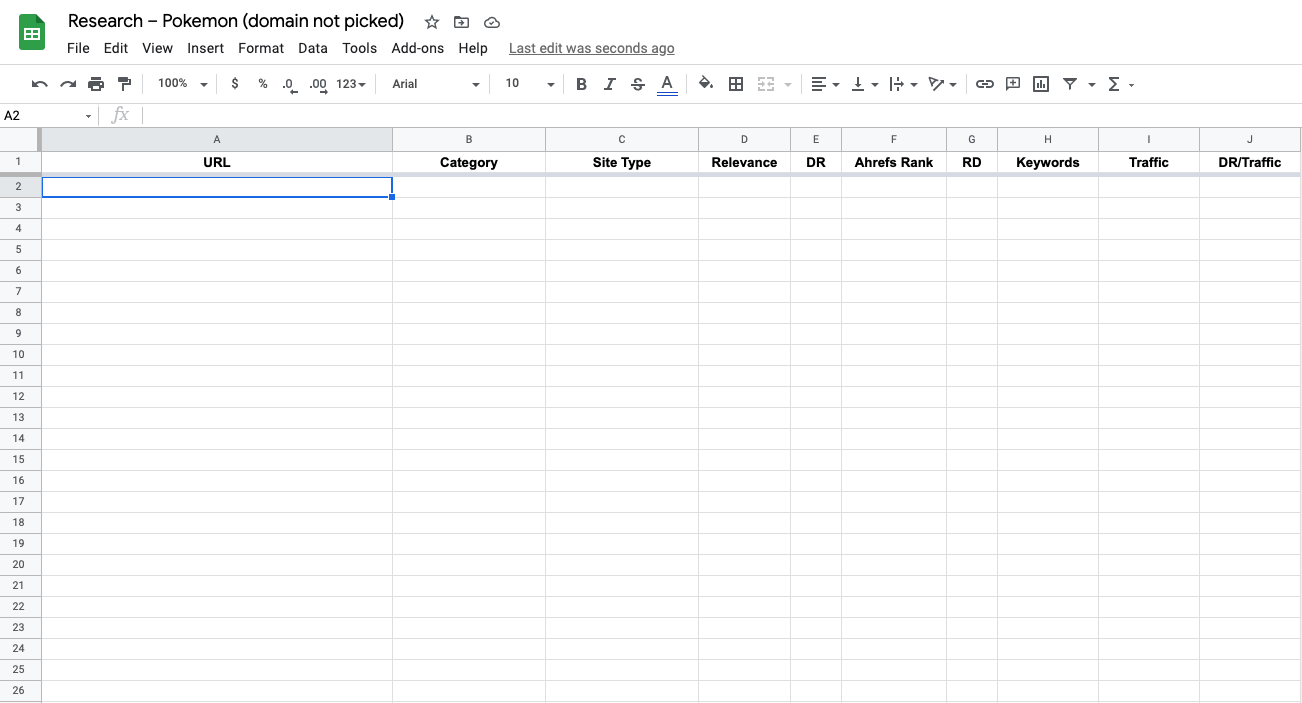This screenshot has height=703, width=1302.
Task: Open the Add-ons menu
Action: (x=418, y=48)
